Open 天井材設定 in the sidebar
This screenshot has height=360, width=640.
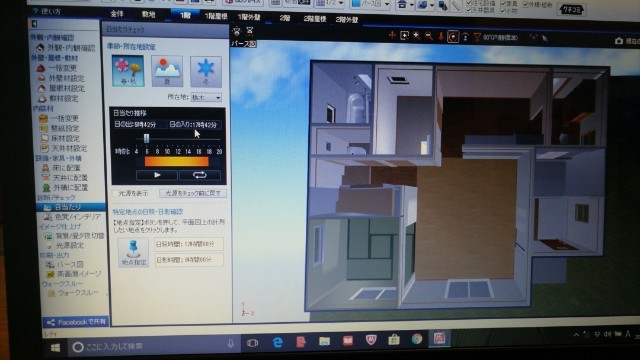[x=64, y=148]
